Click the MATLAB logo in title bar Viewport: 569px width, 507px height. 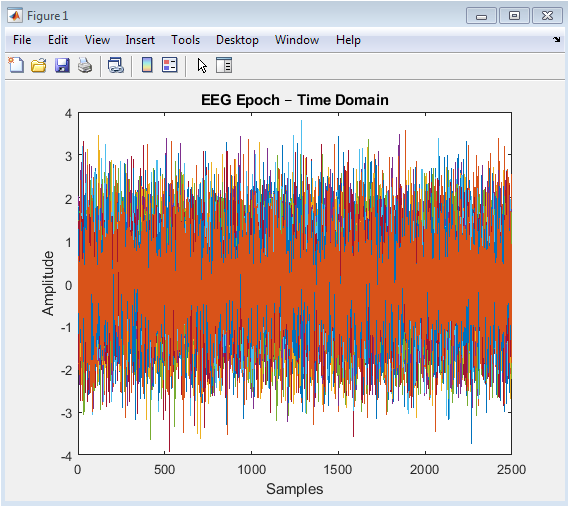[15, 16]
